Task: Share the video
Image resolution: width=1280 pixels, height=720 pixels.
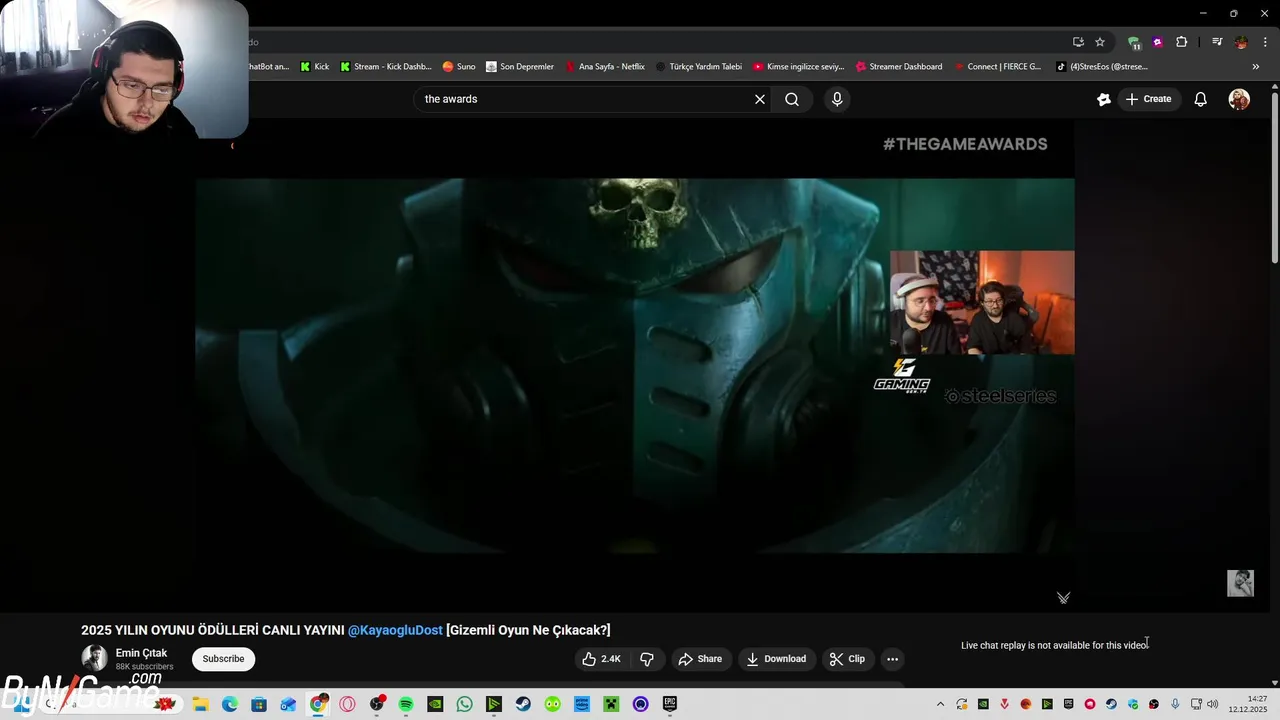Action: tap(700, 659)
